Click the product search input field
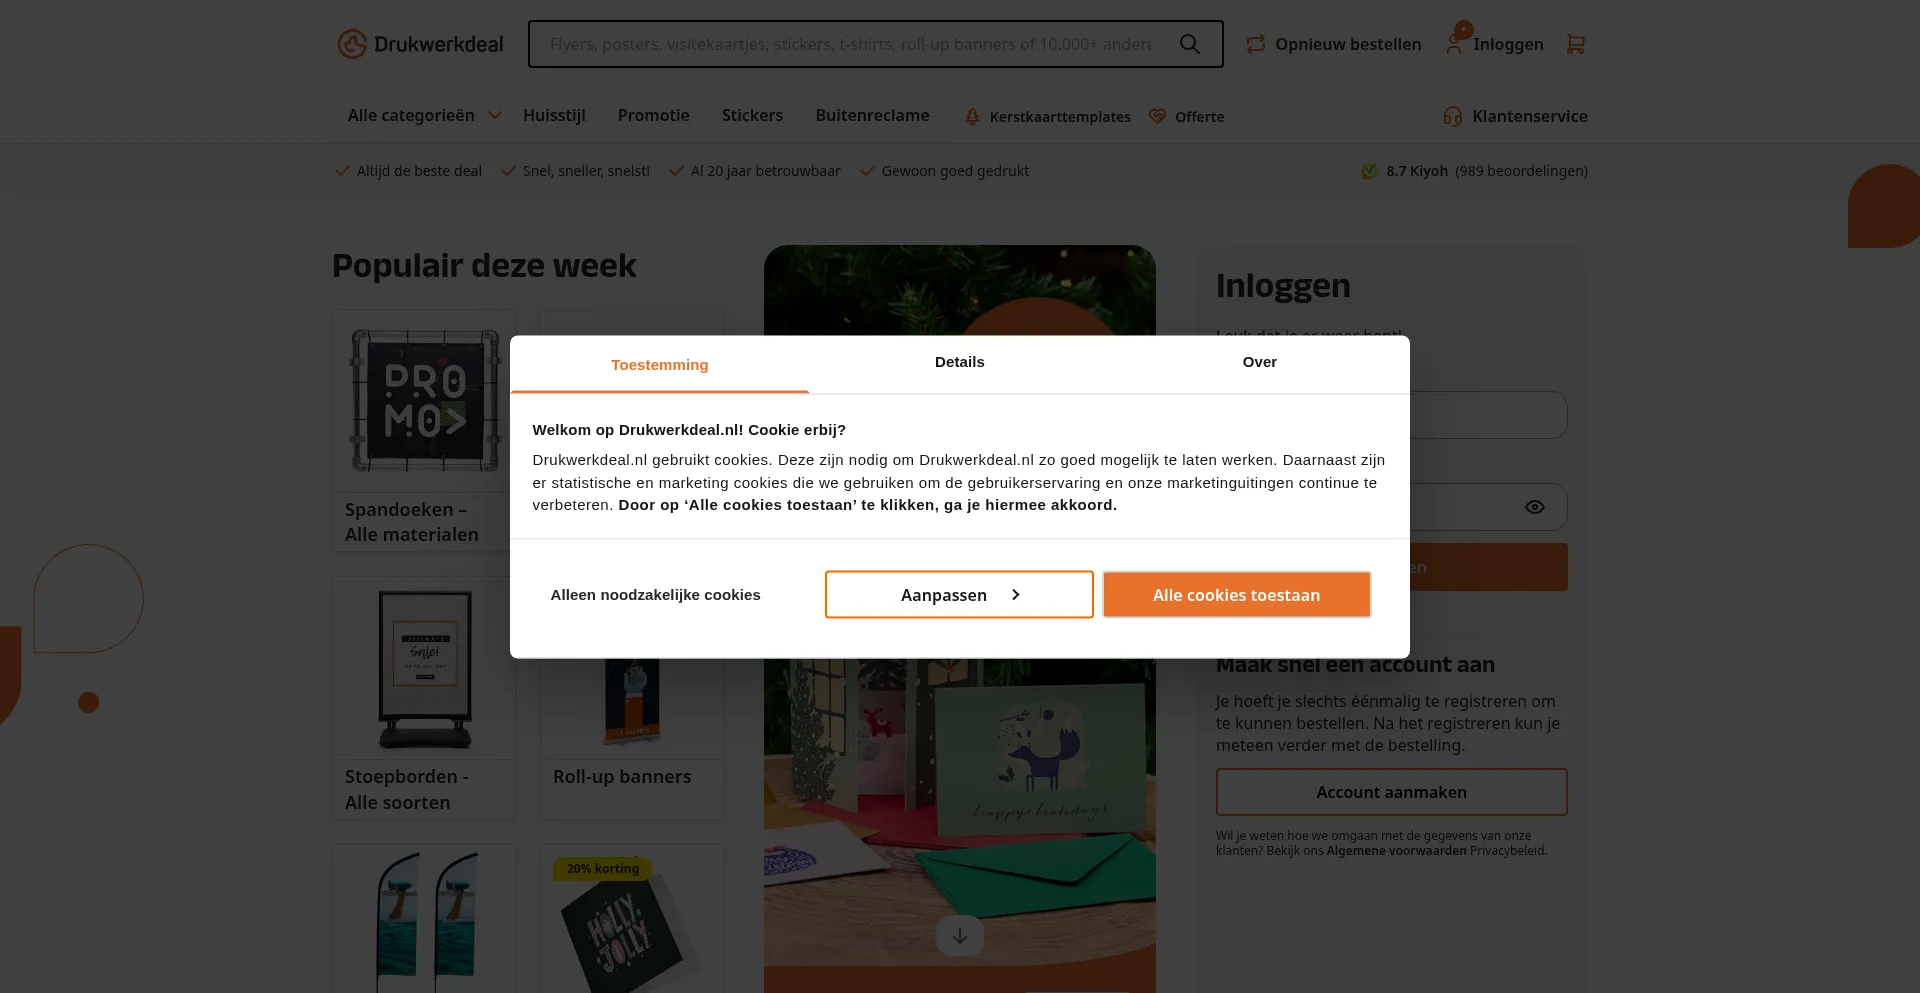The width and height of the screenshot is (1920, 993). pos(851,44)
